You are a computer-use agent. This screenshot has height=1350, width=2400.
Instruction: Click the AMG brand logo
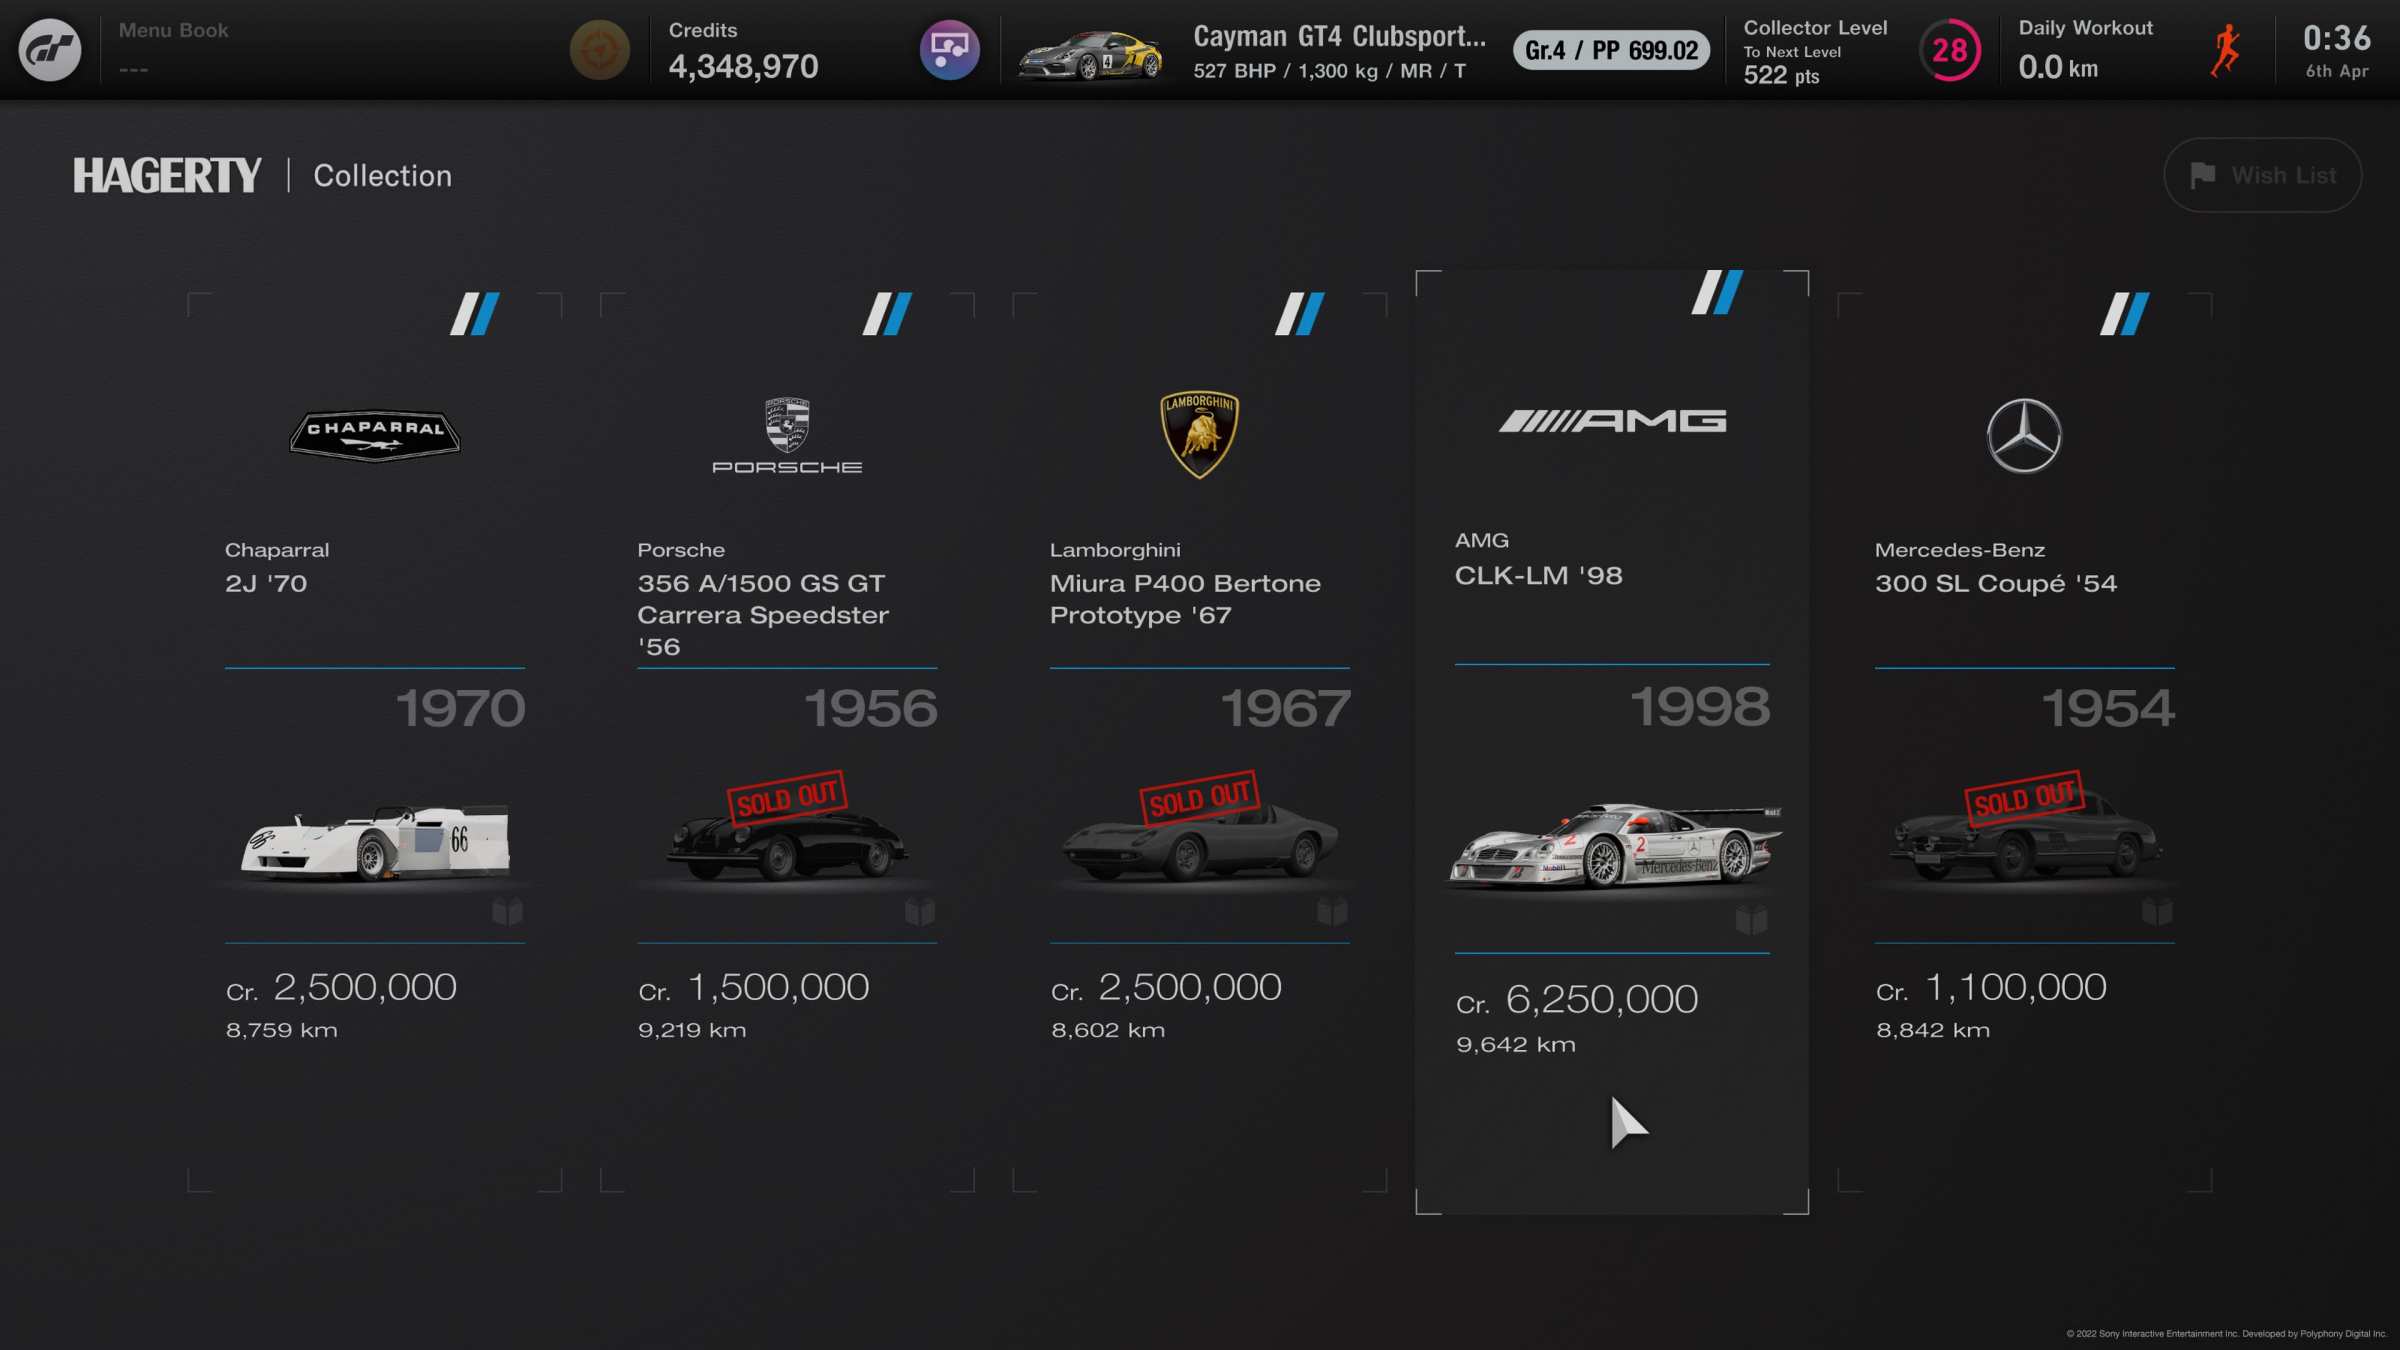pos(1612,421)
